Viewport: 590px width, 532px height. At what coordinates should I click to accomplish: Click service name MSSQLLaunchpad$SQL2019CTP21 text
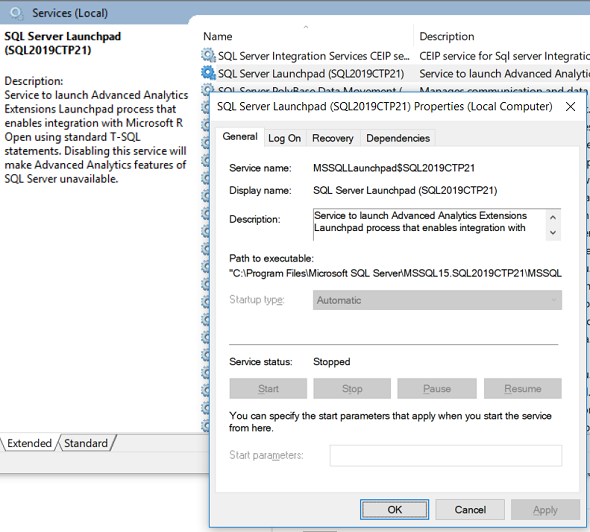[394, 168]
